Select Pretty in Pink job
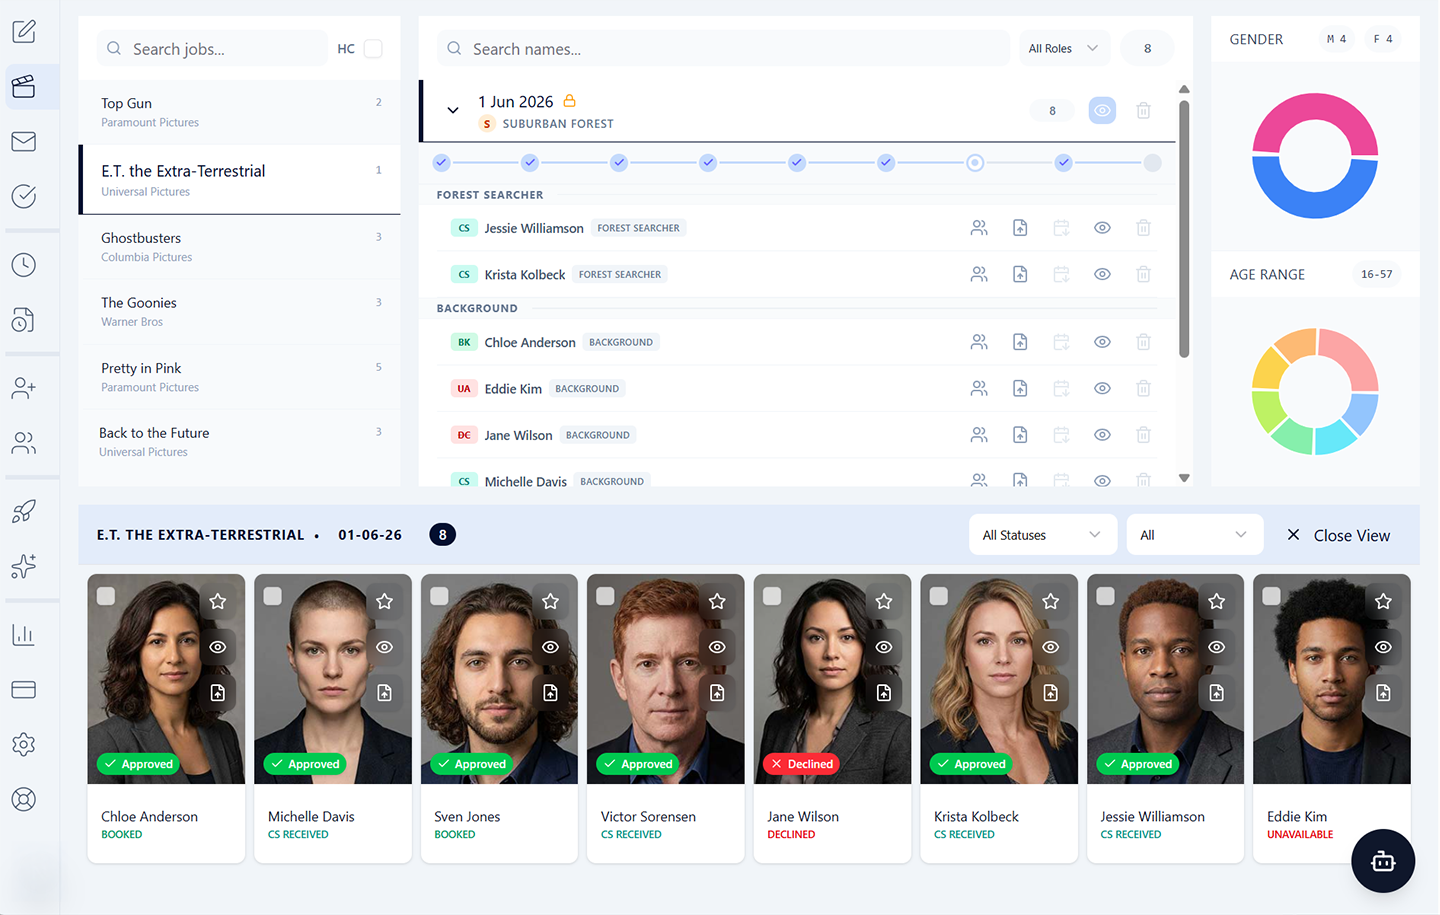The height and width of the screenshot is (915, 1440). click(240, 377)
